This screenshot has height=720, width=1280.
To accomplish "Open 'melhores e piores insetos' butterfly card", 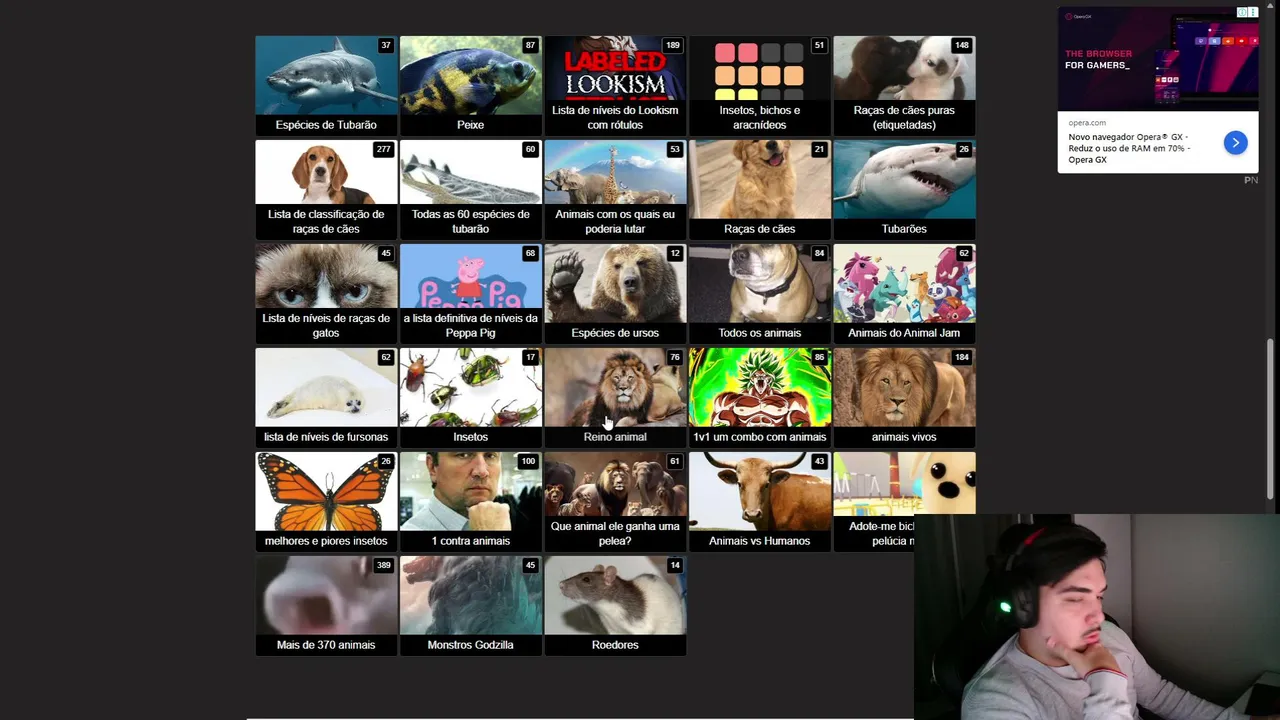I will tap(326, 501).
